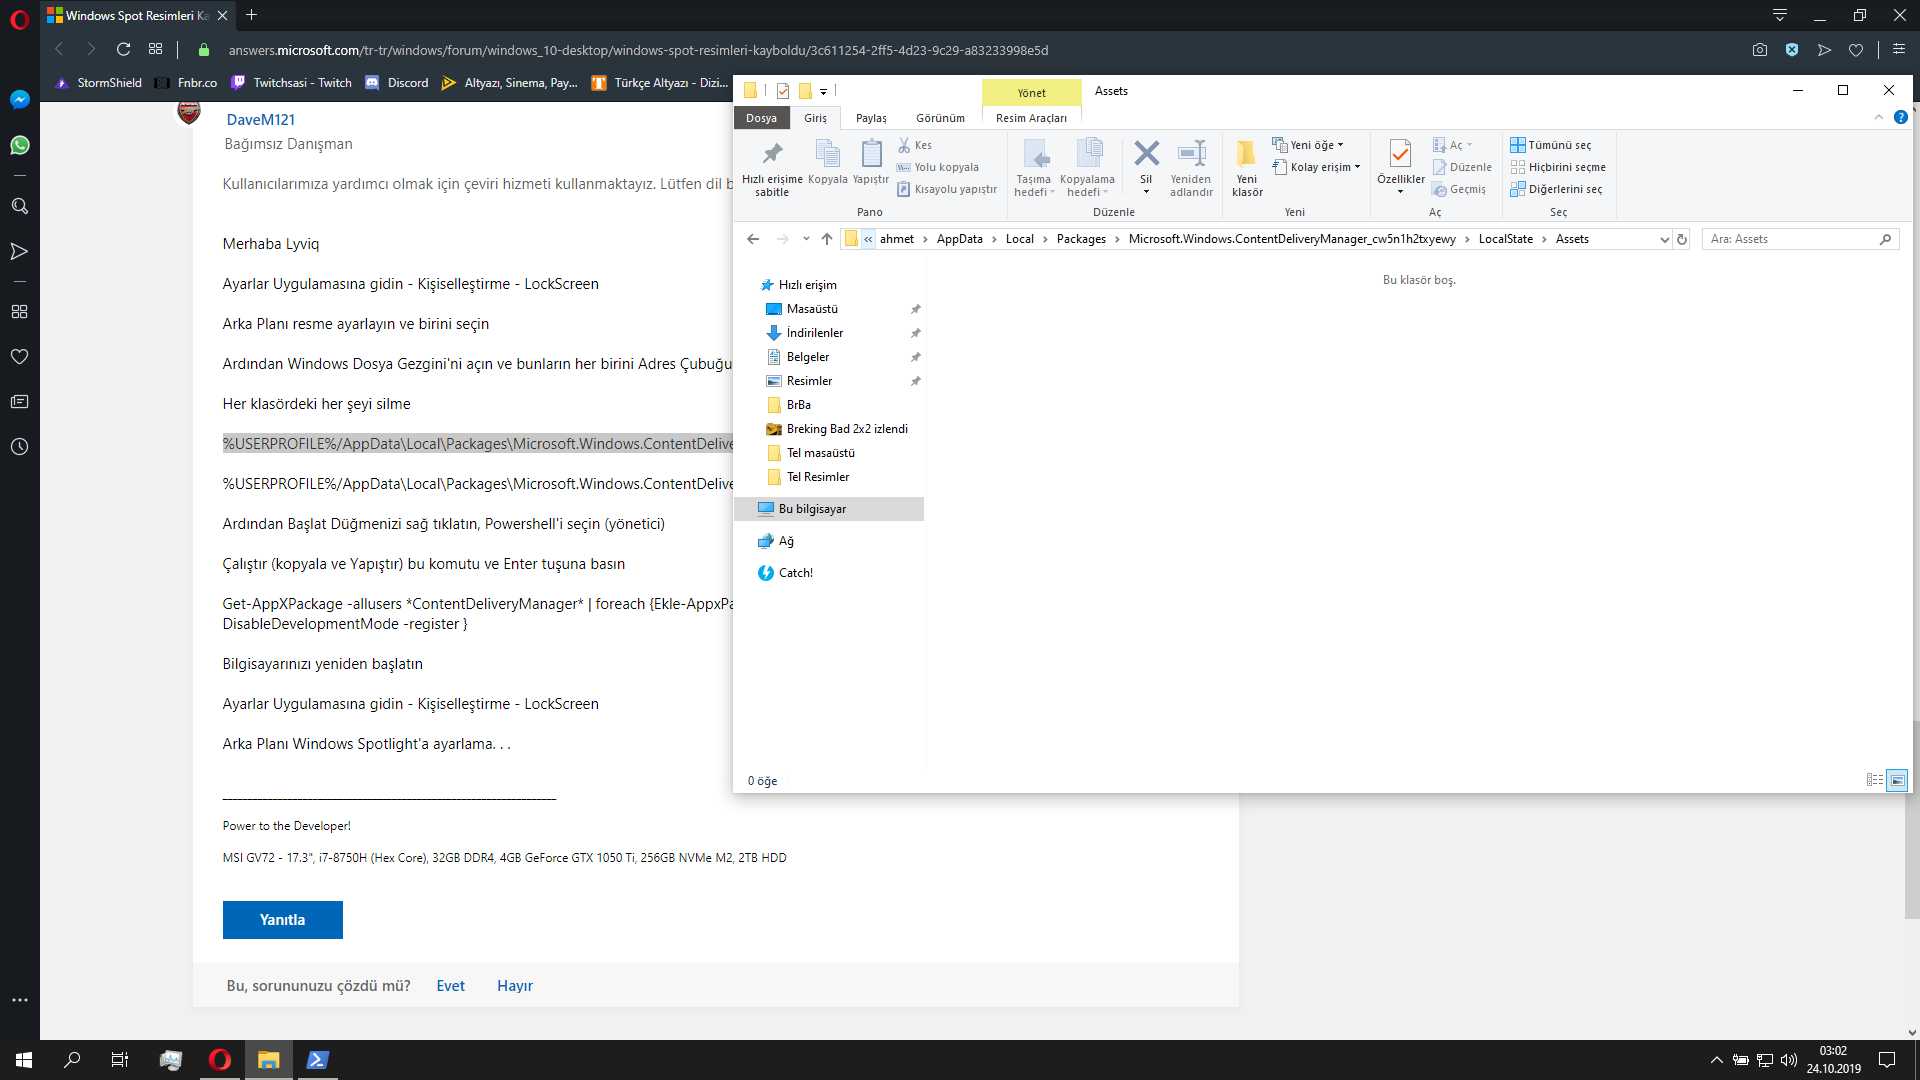1920x1080 pixels.
Task: Open Messenger in Opera sidebar
Action: click(x=19, y=100)
